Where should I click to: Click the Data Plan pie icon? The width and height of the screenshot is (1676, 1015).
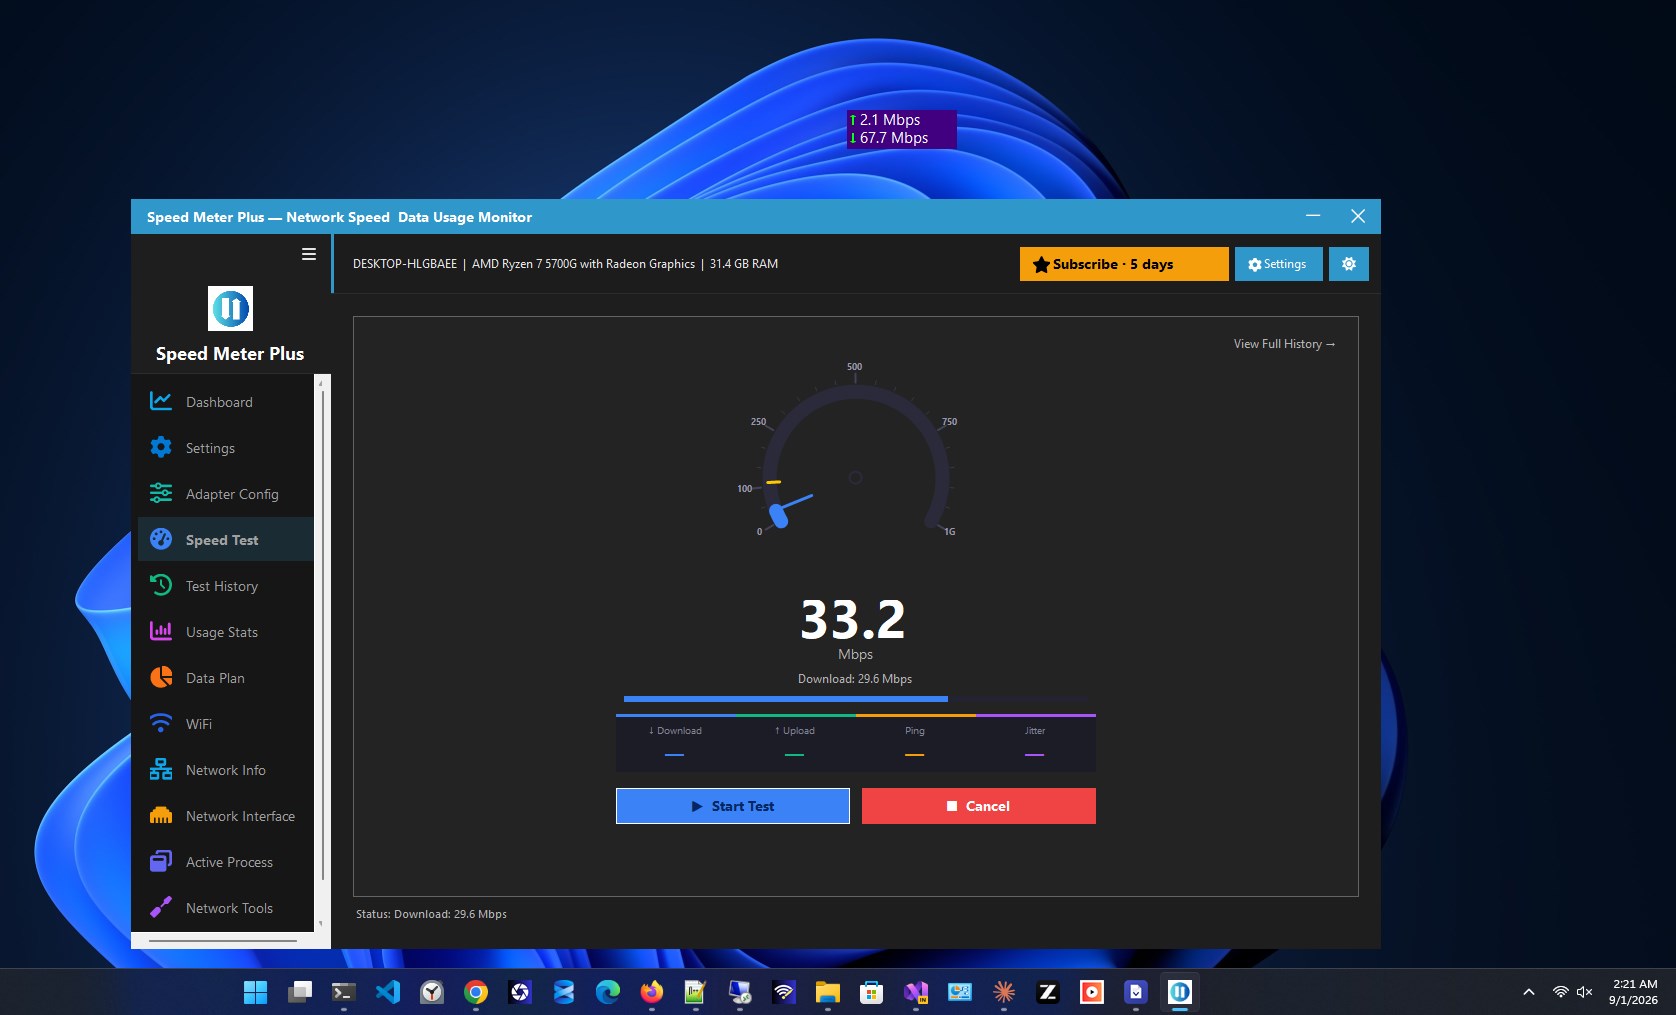pos(161,677)
